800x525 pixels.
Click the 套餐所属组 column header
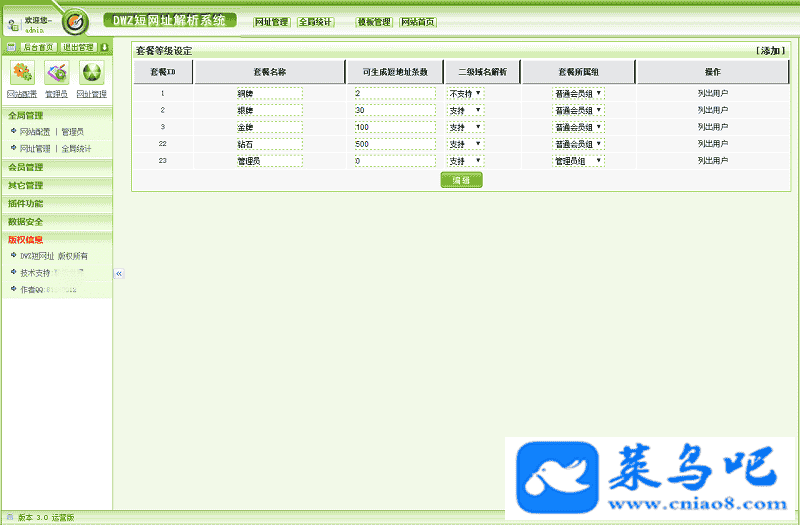tap(578, 72)
